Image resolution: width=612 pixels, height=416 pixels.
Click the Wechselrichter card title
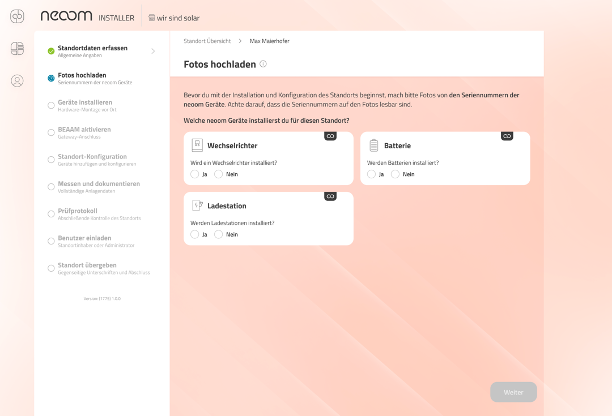tap(232, 146)
